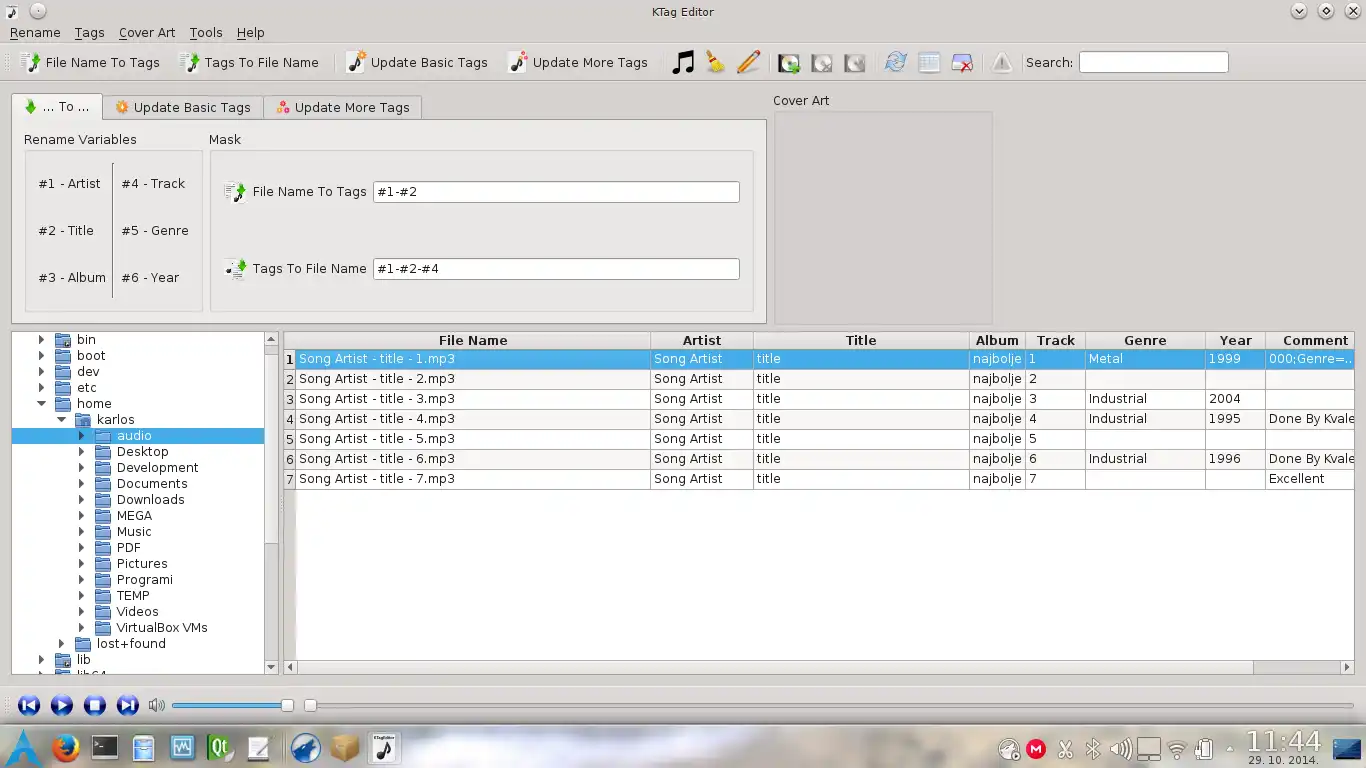Screen dimensions: 1366x768
Task: Click the pencil edit toolbar icon
Action: pyautogui.click(x=748, y=62)
